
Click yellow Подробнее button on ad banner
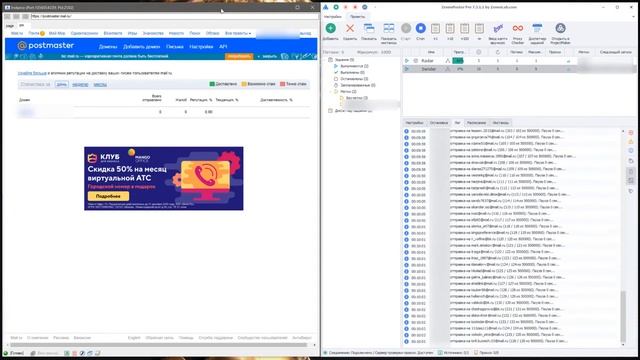(x=108, y=196)
